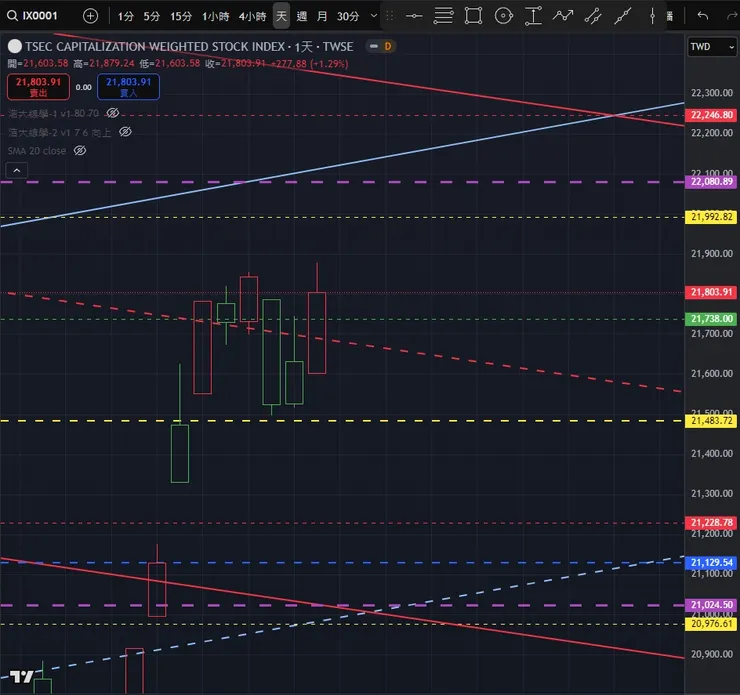Select the 1分 timeframe
This screenshot has height=695, width=740.
click(x=126, y=17)
